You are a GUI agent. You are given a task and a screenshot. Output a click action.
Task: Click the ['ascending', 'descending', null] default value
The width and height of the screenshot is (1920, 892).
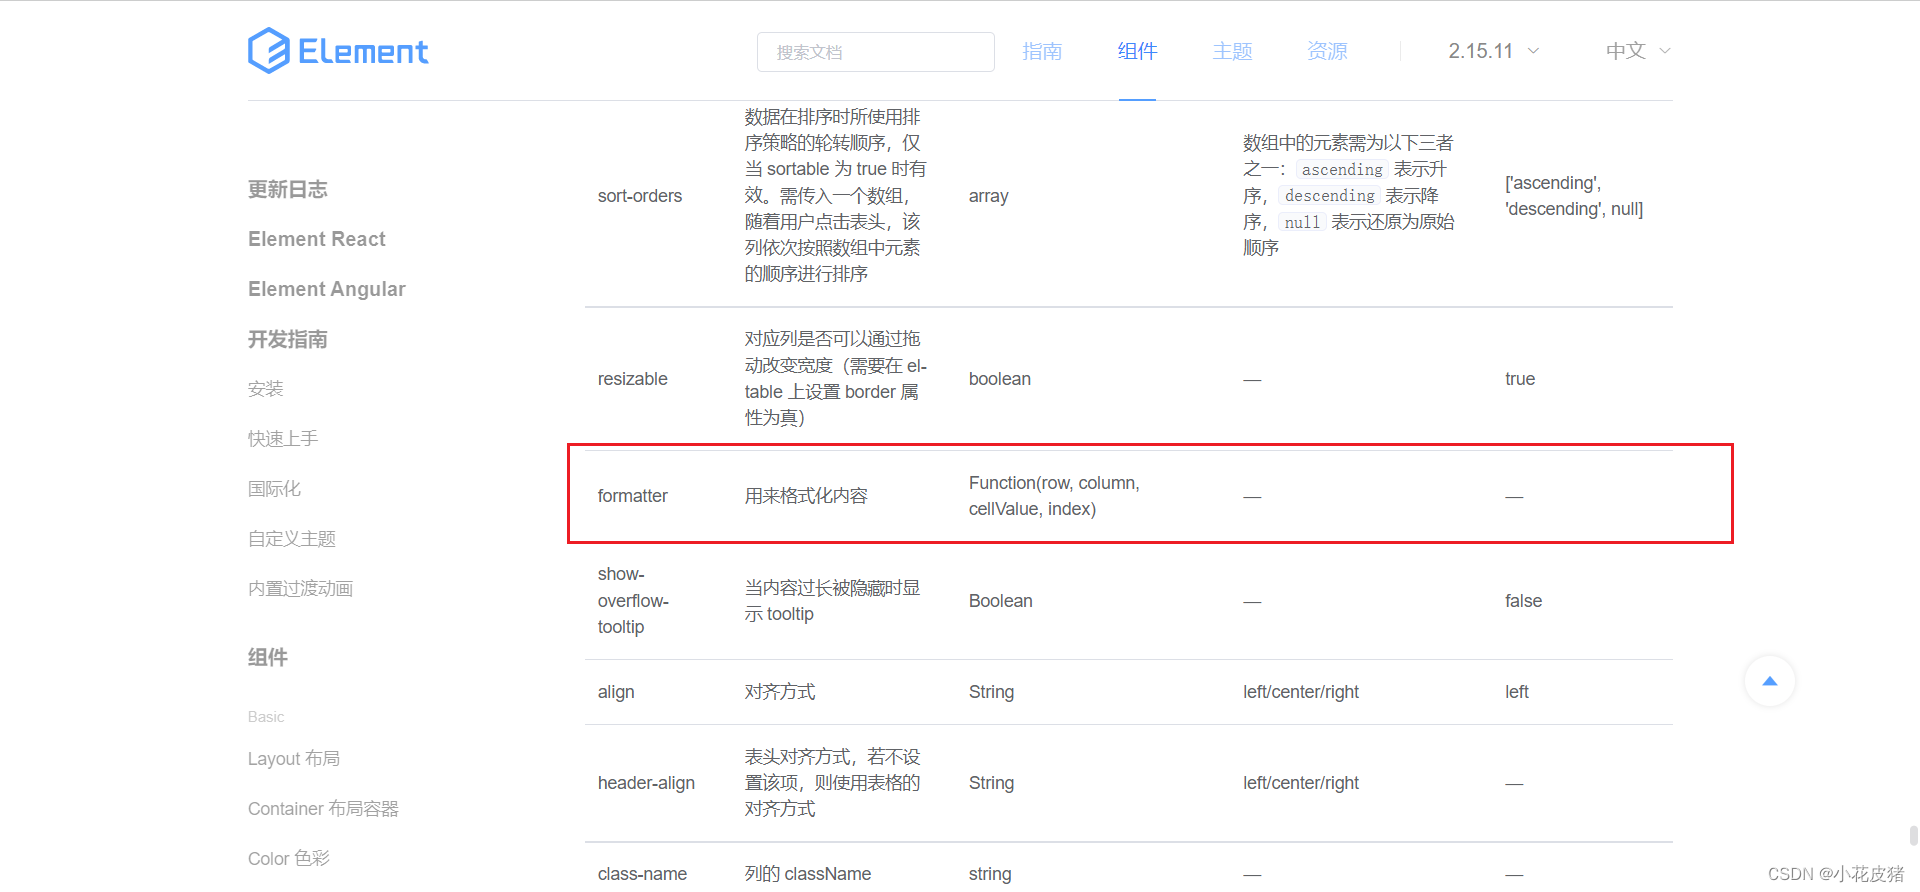(x=1574, y=196)
